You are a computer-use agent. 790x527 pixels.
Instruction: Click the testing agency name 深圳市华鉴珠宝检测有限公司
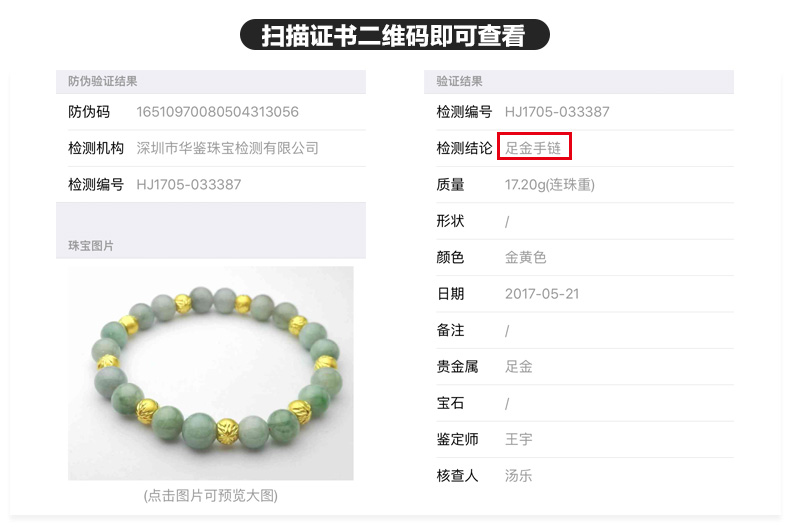(227, 148)
